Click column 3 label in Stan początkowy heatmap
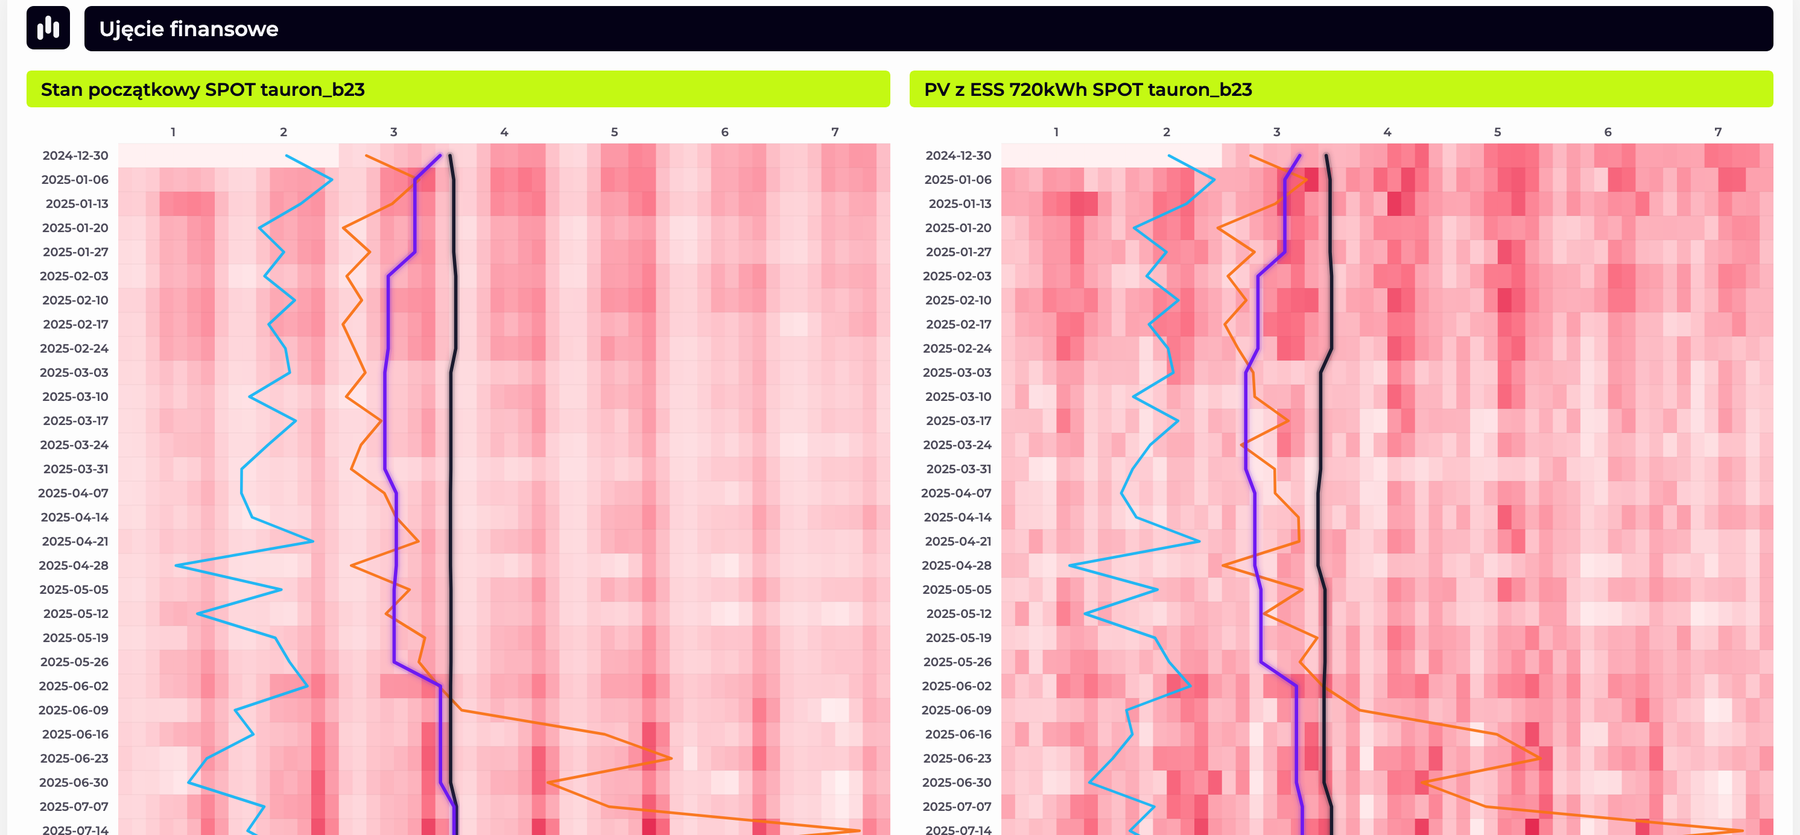Image resolution: width=1800 pixels, height=835 pixels. 394,132
